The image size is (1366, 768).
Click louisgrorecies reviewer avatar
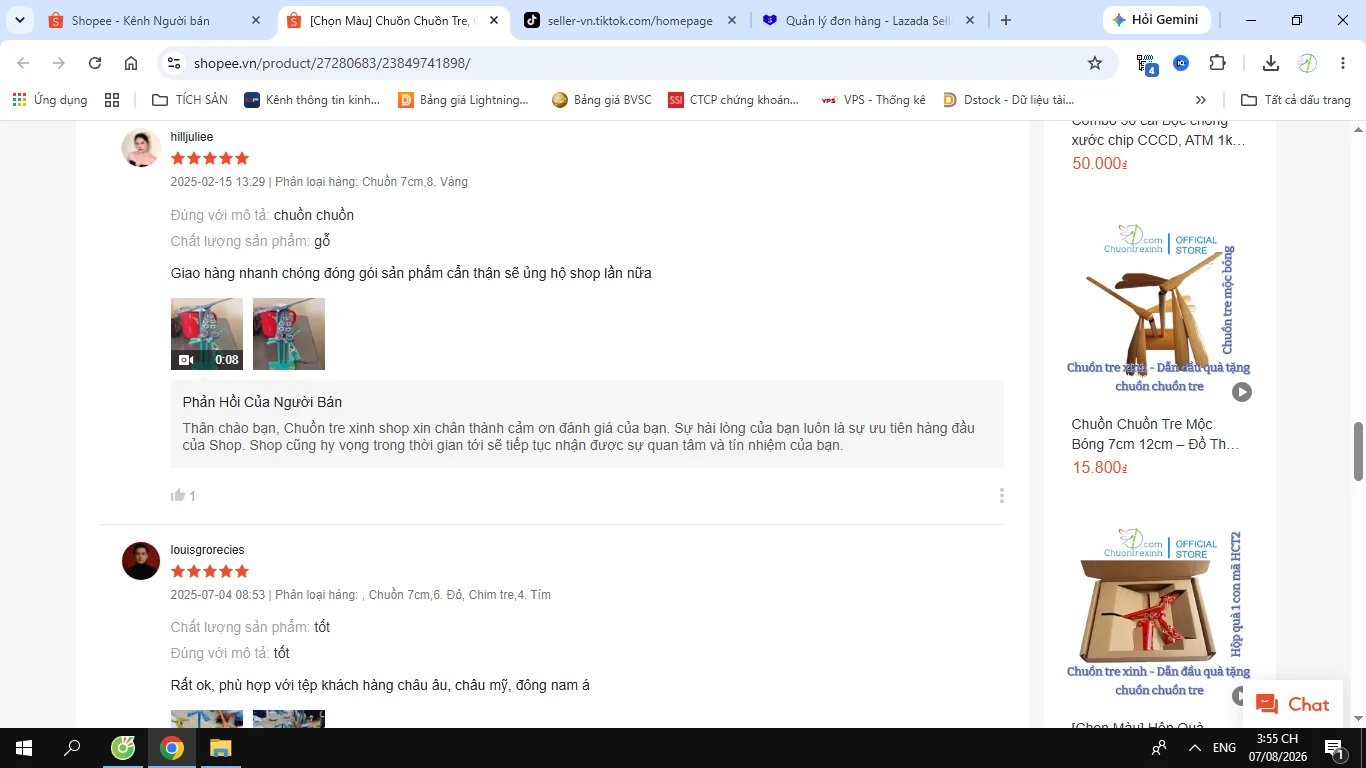coord(141,561)
